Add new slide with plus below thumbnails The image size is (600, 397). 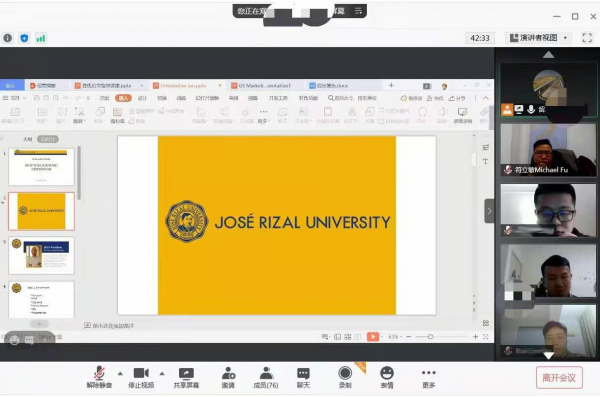(x=39, y=324)
